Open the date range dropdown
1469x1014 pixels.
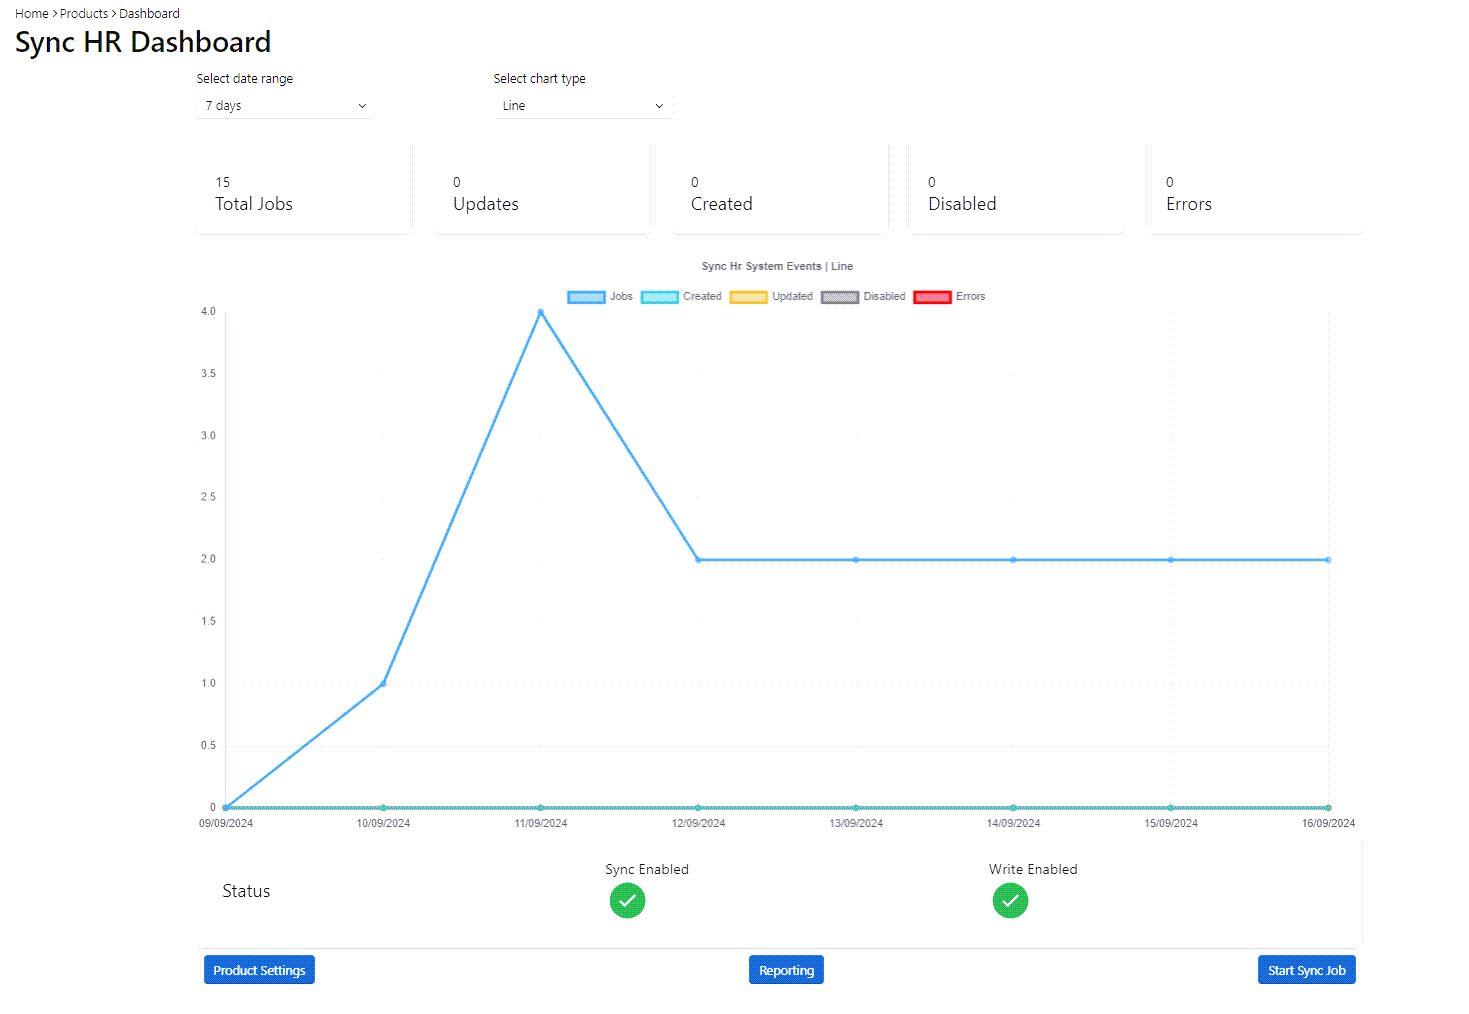coord(284,106)
